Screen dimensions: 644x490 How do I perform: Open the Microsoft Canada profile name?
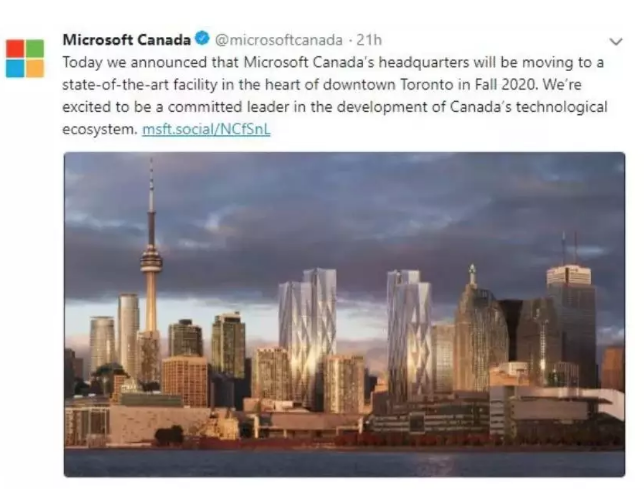point(127,41)
